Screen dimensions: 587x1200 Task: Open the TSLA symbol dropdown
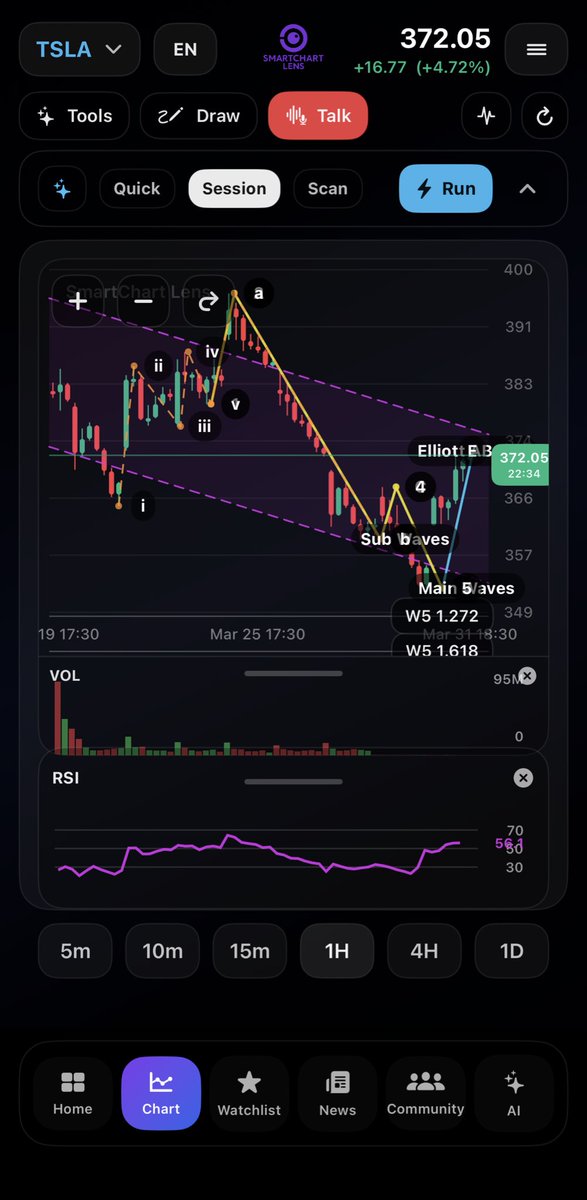click(80, 49)
